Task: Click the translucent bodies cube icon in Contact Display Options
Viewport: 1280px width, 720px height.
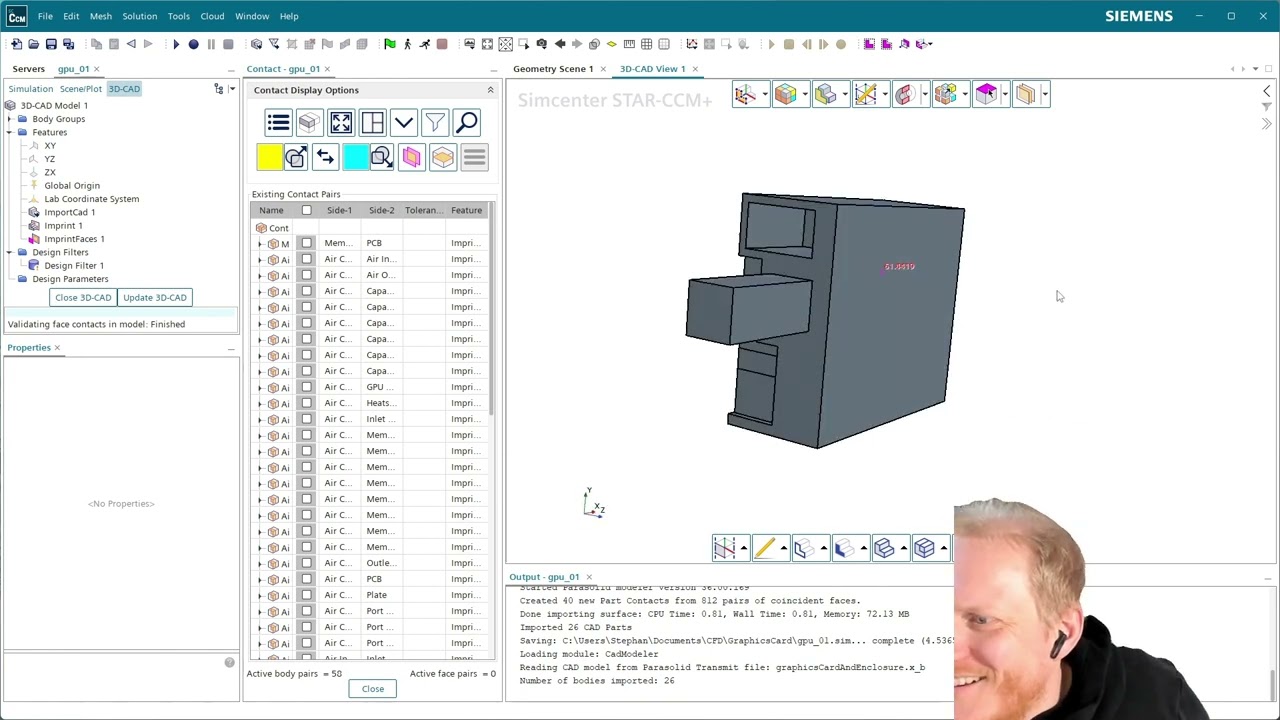Action: pyautogui.click(x=309, y=123)
